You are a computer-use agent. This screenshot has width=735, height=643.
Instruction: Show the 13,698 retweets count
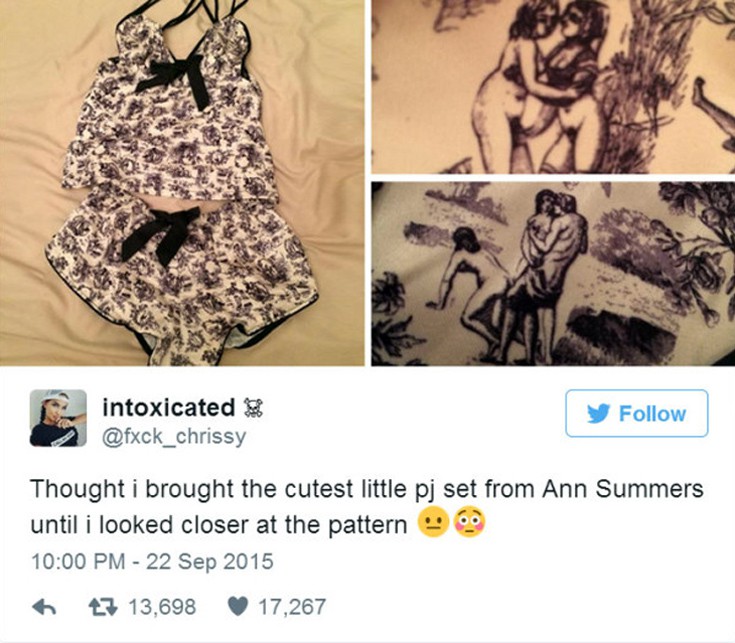pos(162,607)
